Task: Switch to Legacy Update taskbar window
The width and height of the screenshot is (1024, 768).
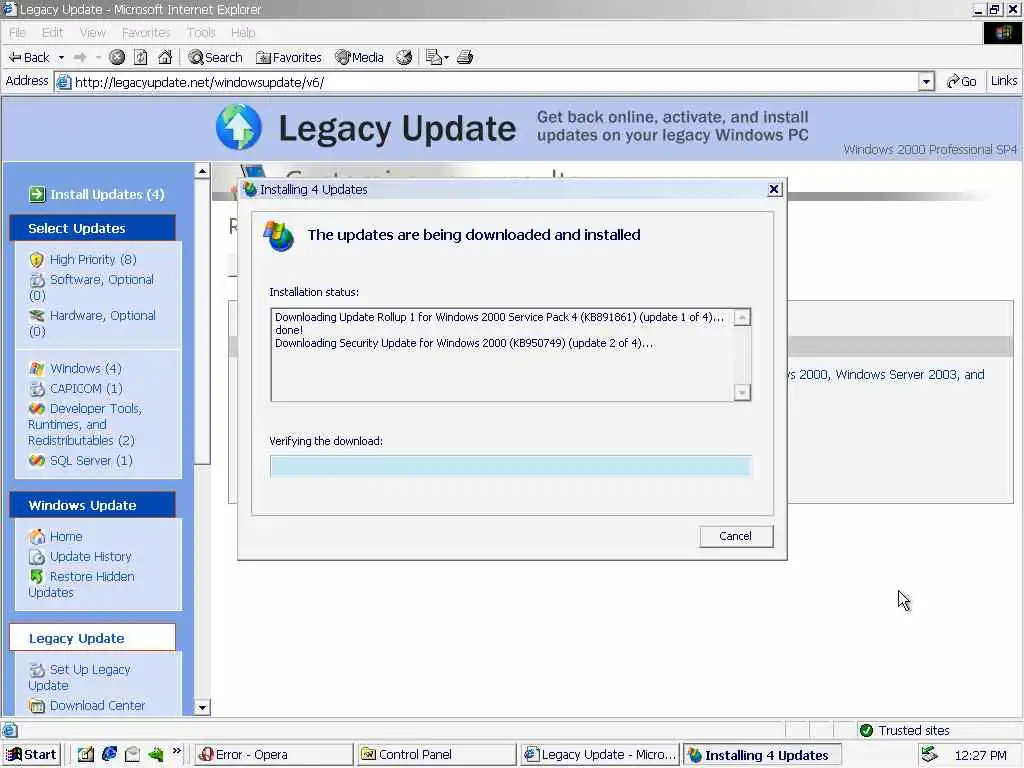Action: [600, 755]
